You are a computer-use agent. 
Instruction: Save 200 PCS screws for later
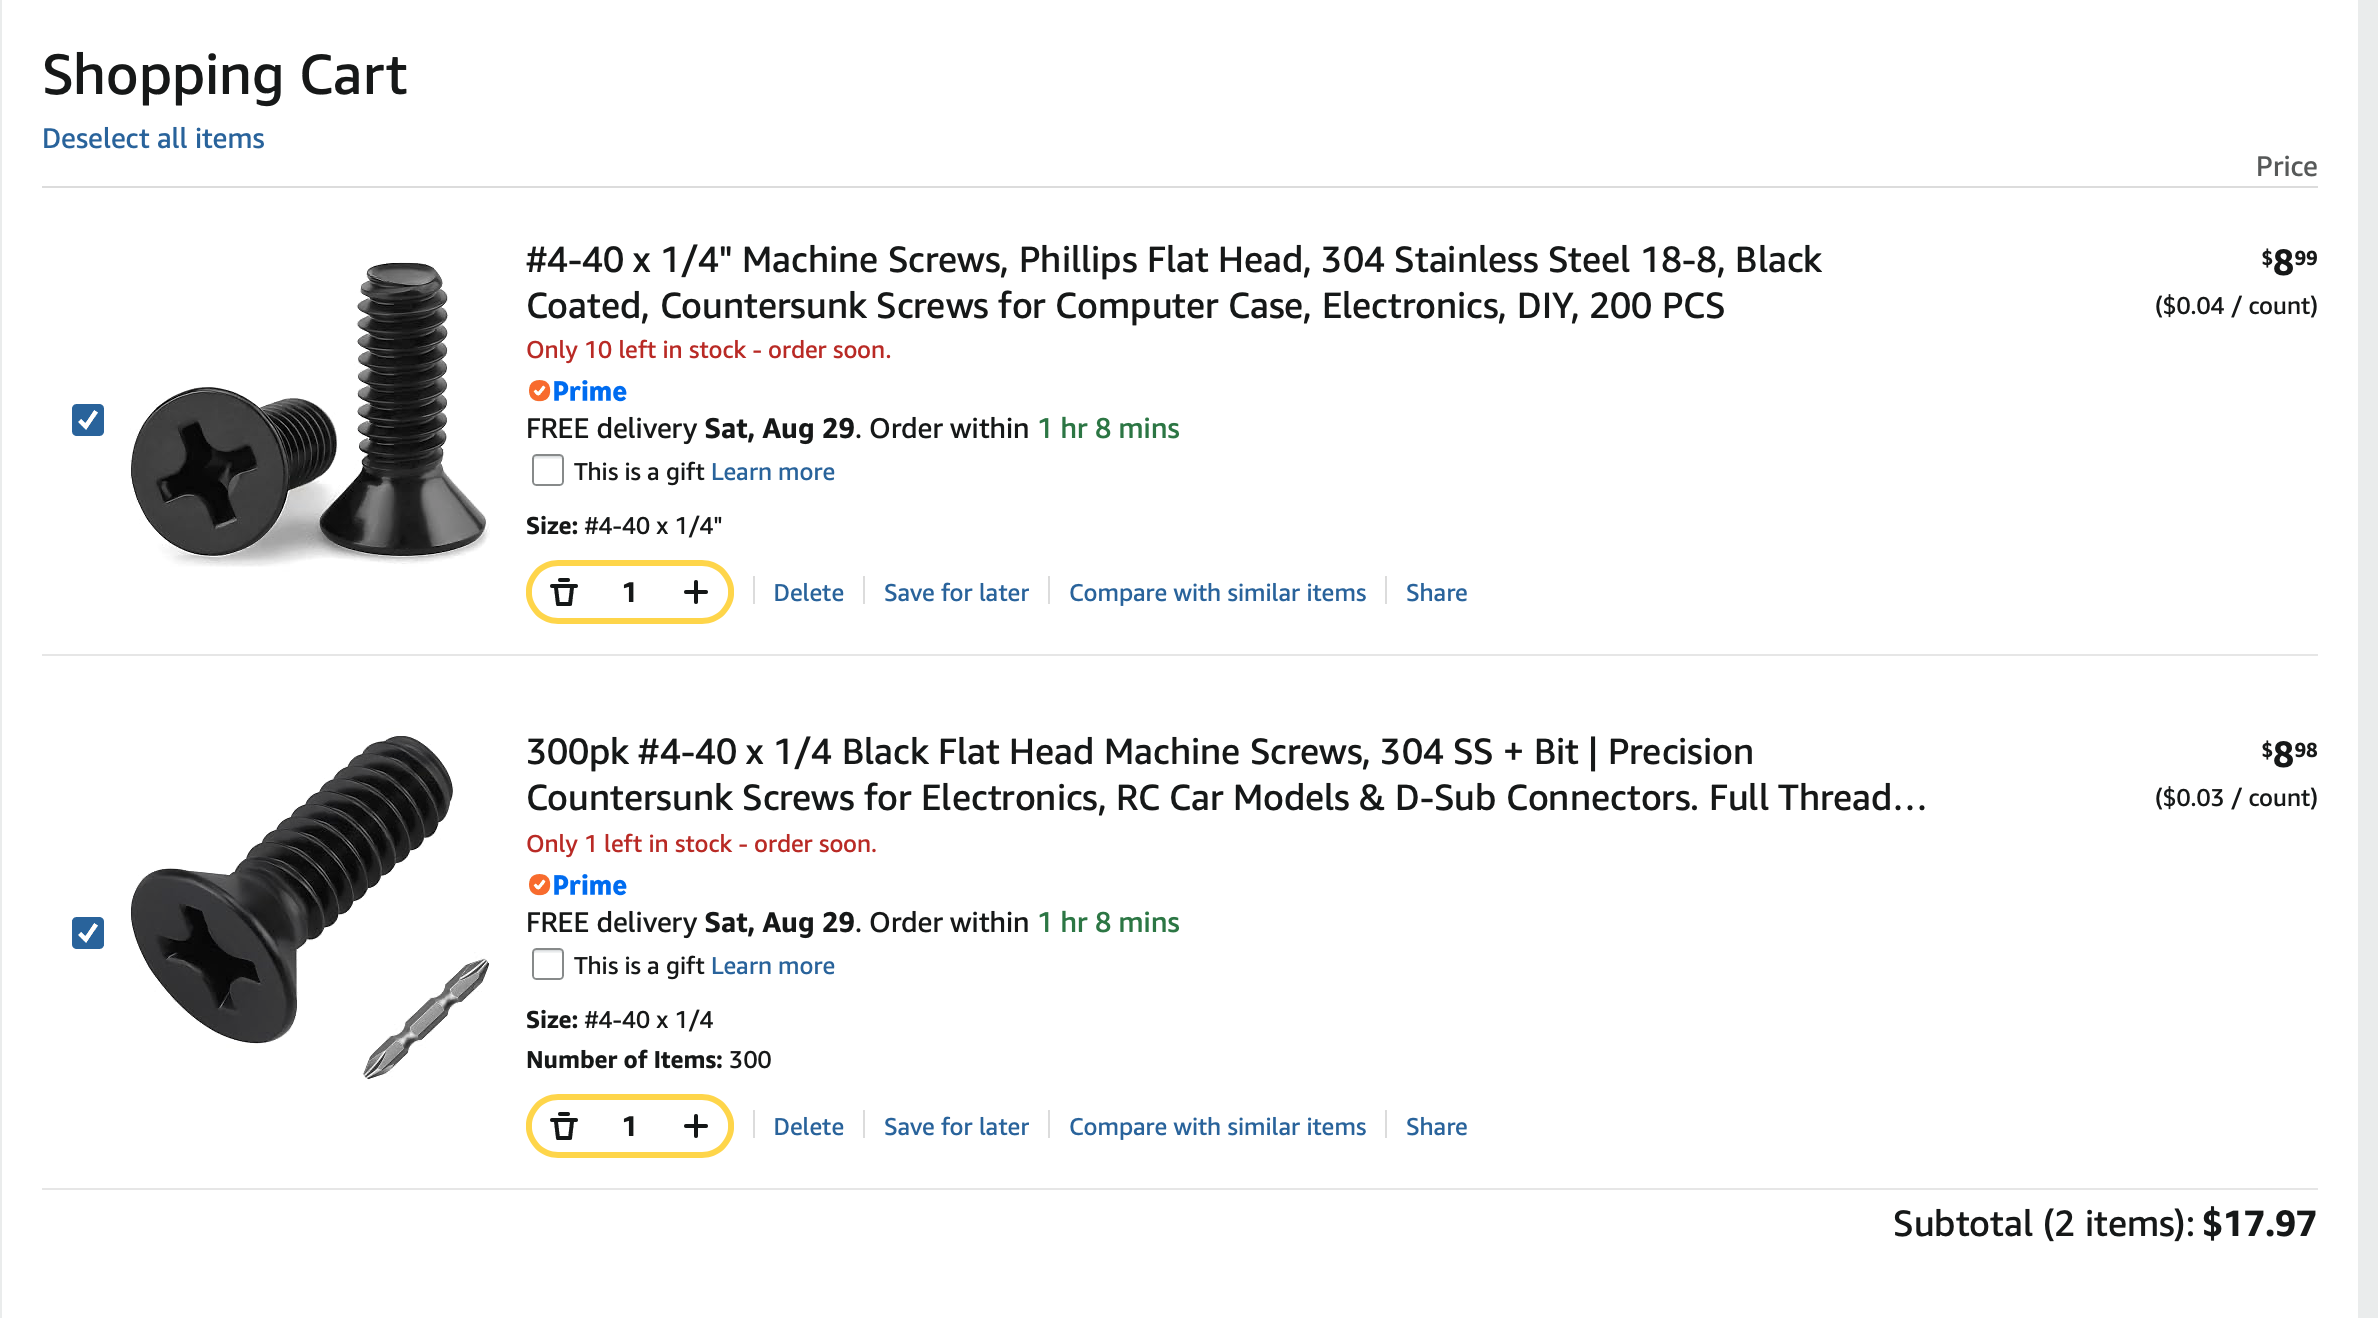(x=956, y=592)
